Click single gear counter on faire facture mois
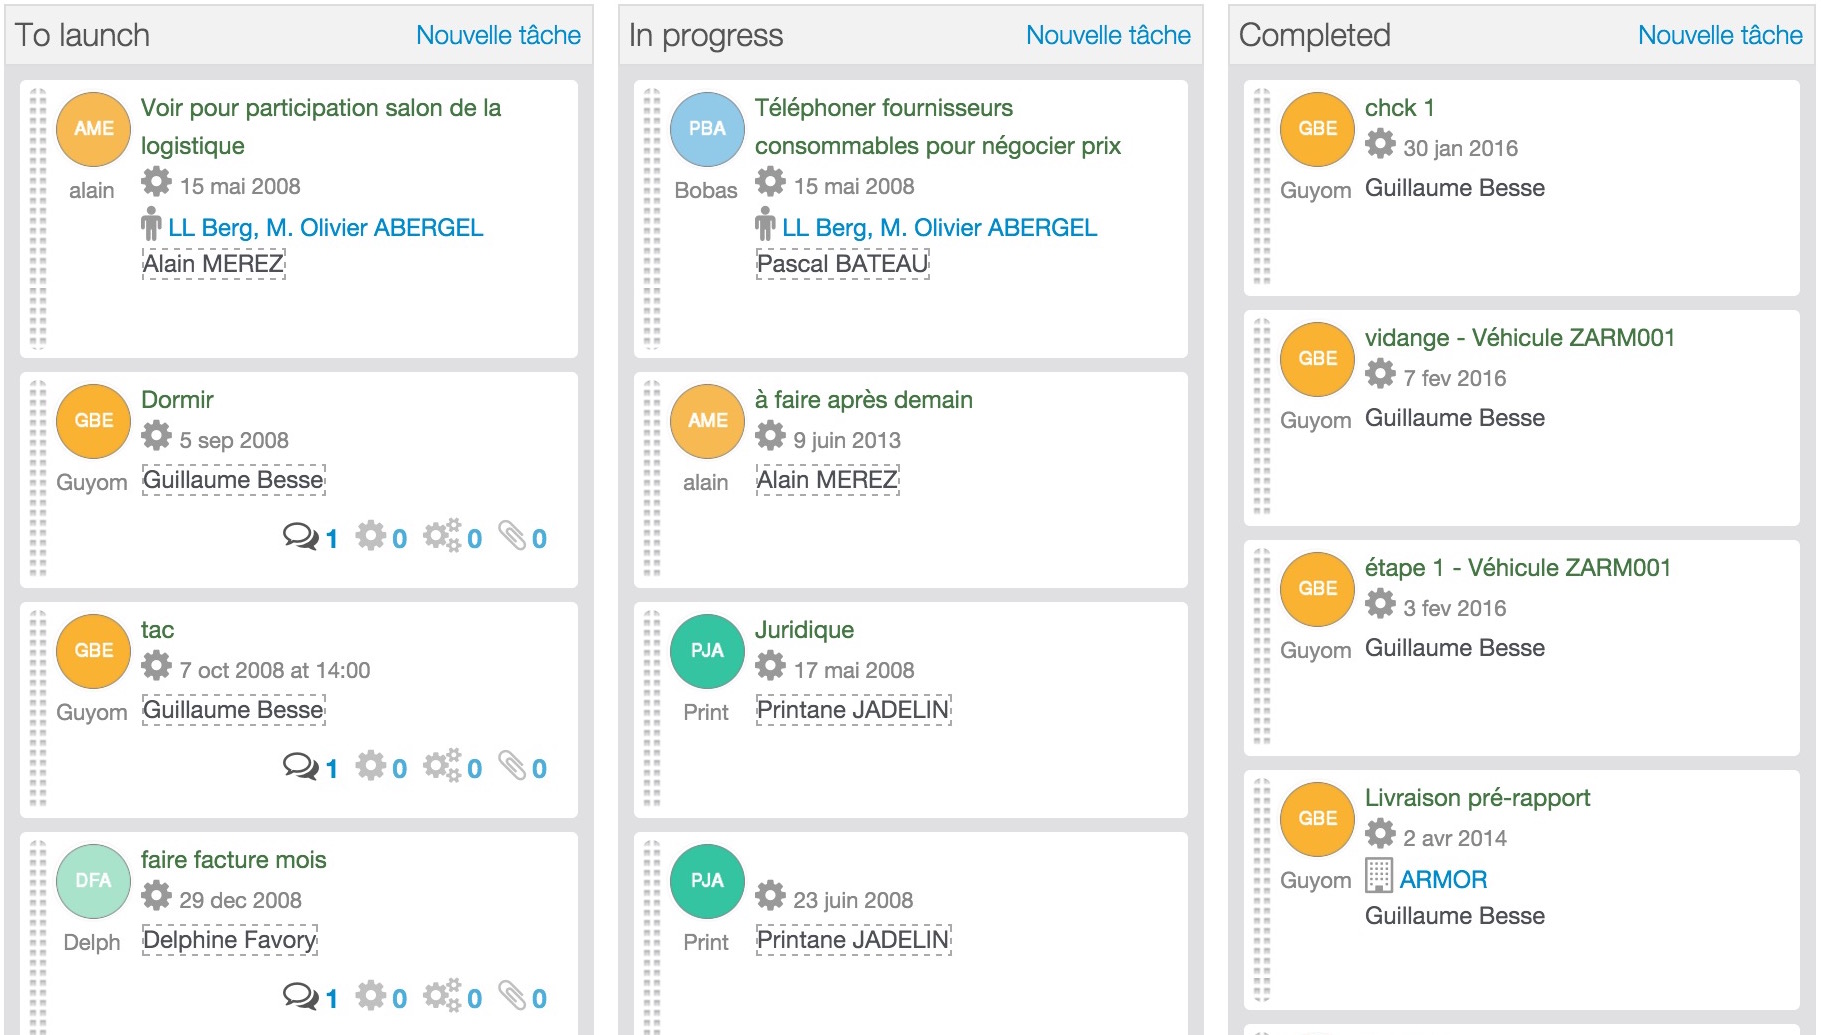 tap(371, 997)
